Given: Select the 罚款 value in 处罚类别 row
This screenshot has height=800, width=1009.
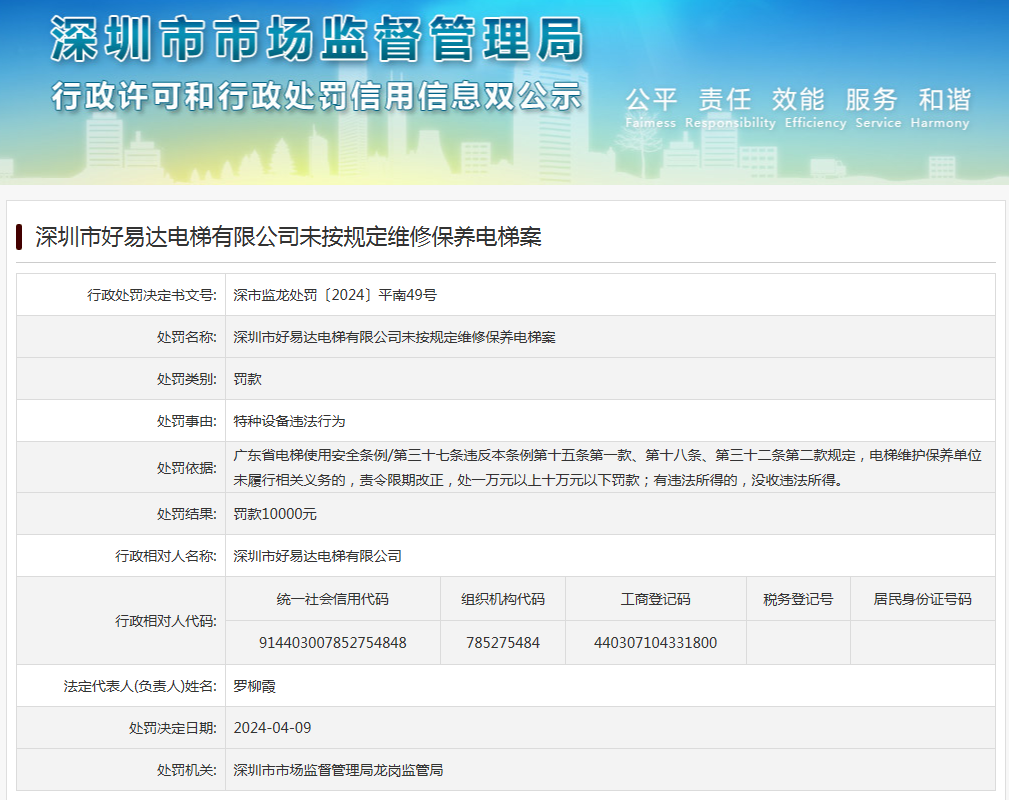Looking at the screenshot, I should [248, 378].
